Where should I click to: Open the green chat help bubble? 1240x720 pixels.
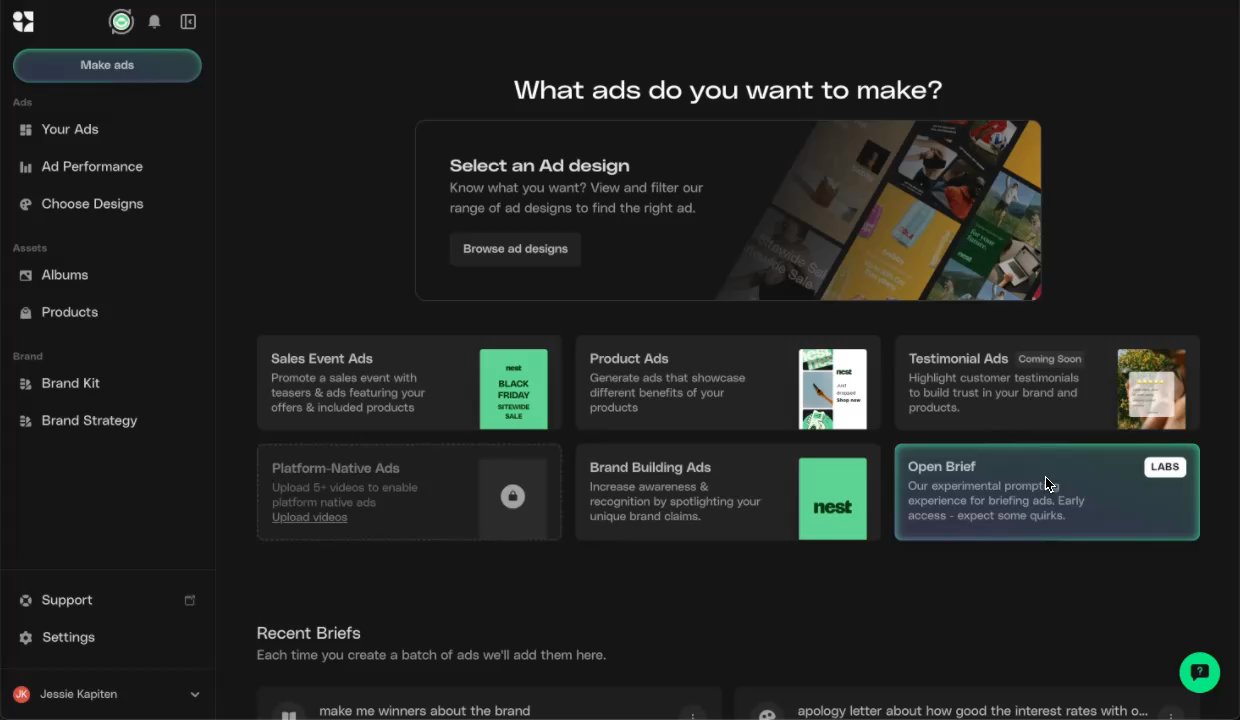coord(1199,672)
